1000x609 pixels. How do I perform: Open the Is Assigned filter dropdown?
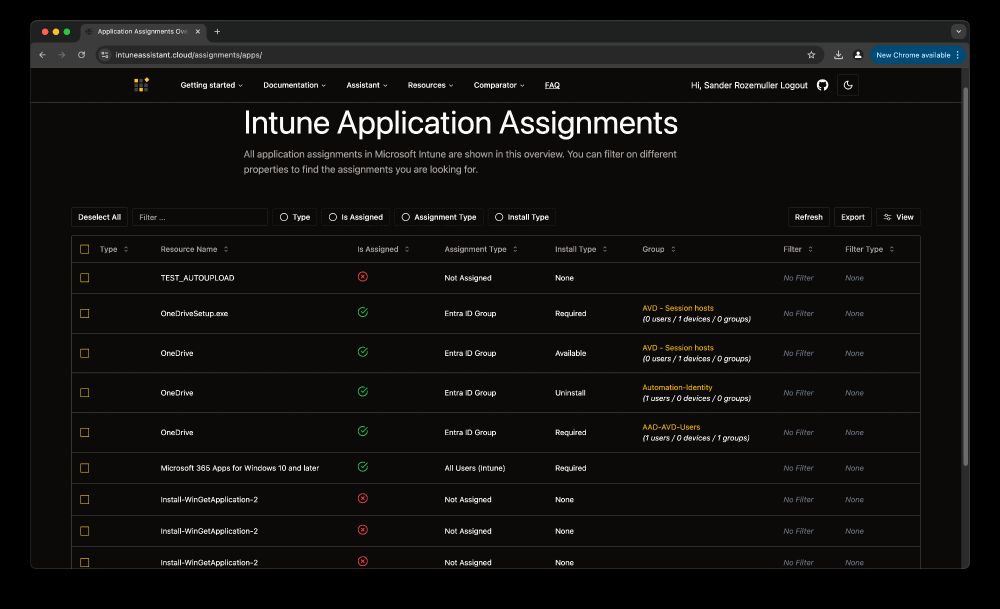[x=356, y=217]
